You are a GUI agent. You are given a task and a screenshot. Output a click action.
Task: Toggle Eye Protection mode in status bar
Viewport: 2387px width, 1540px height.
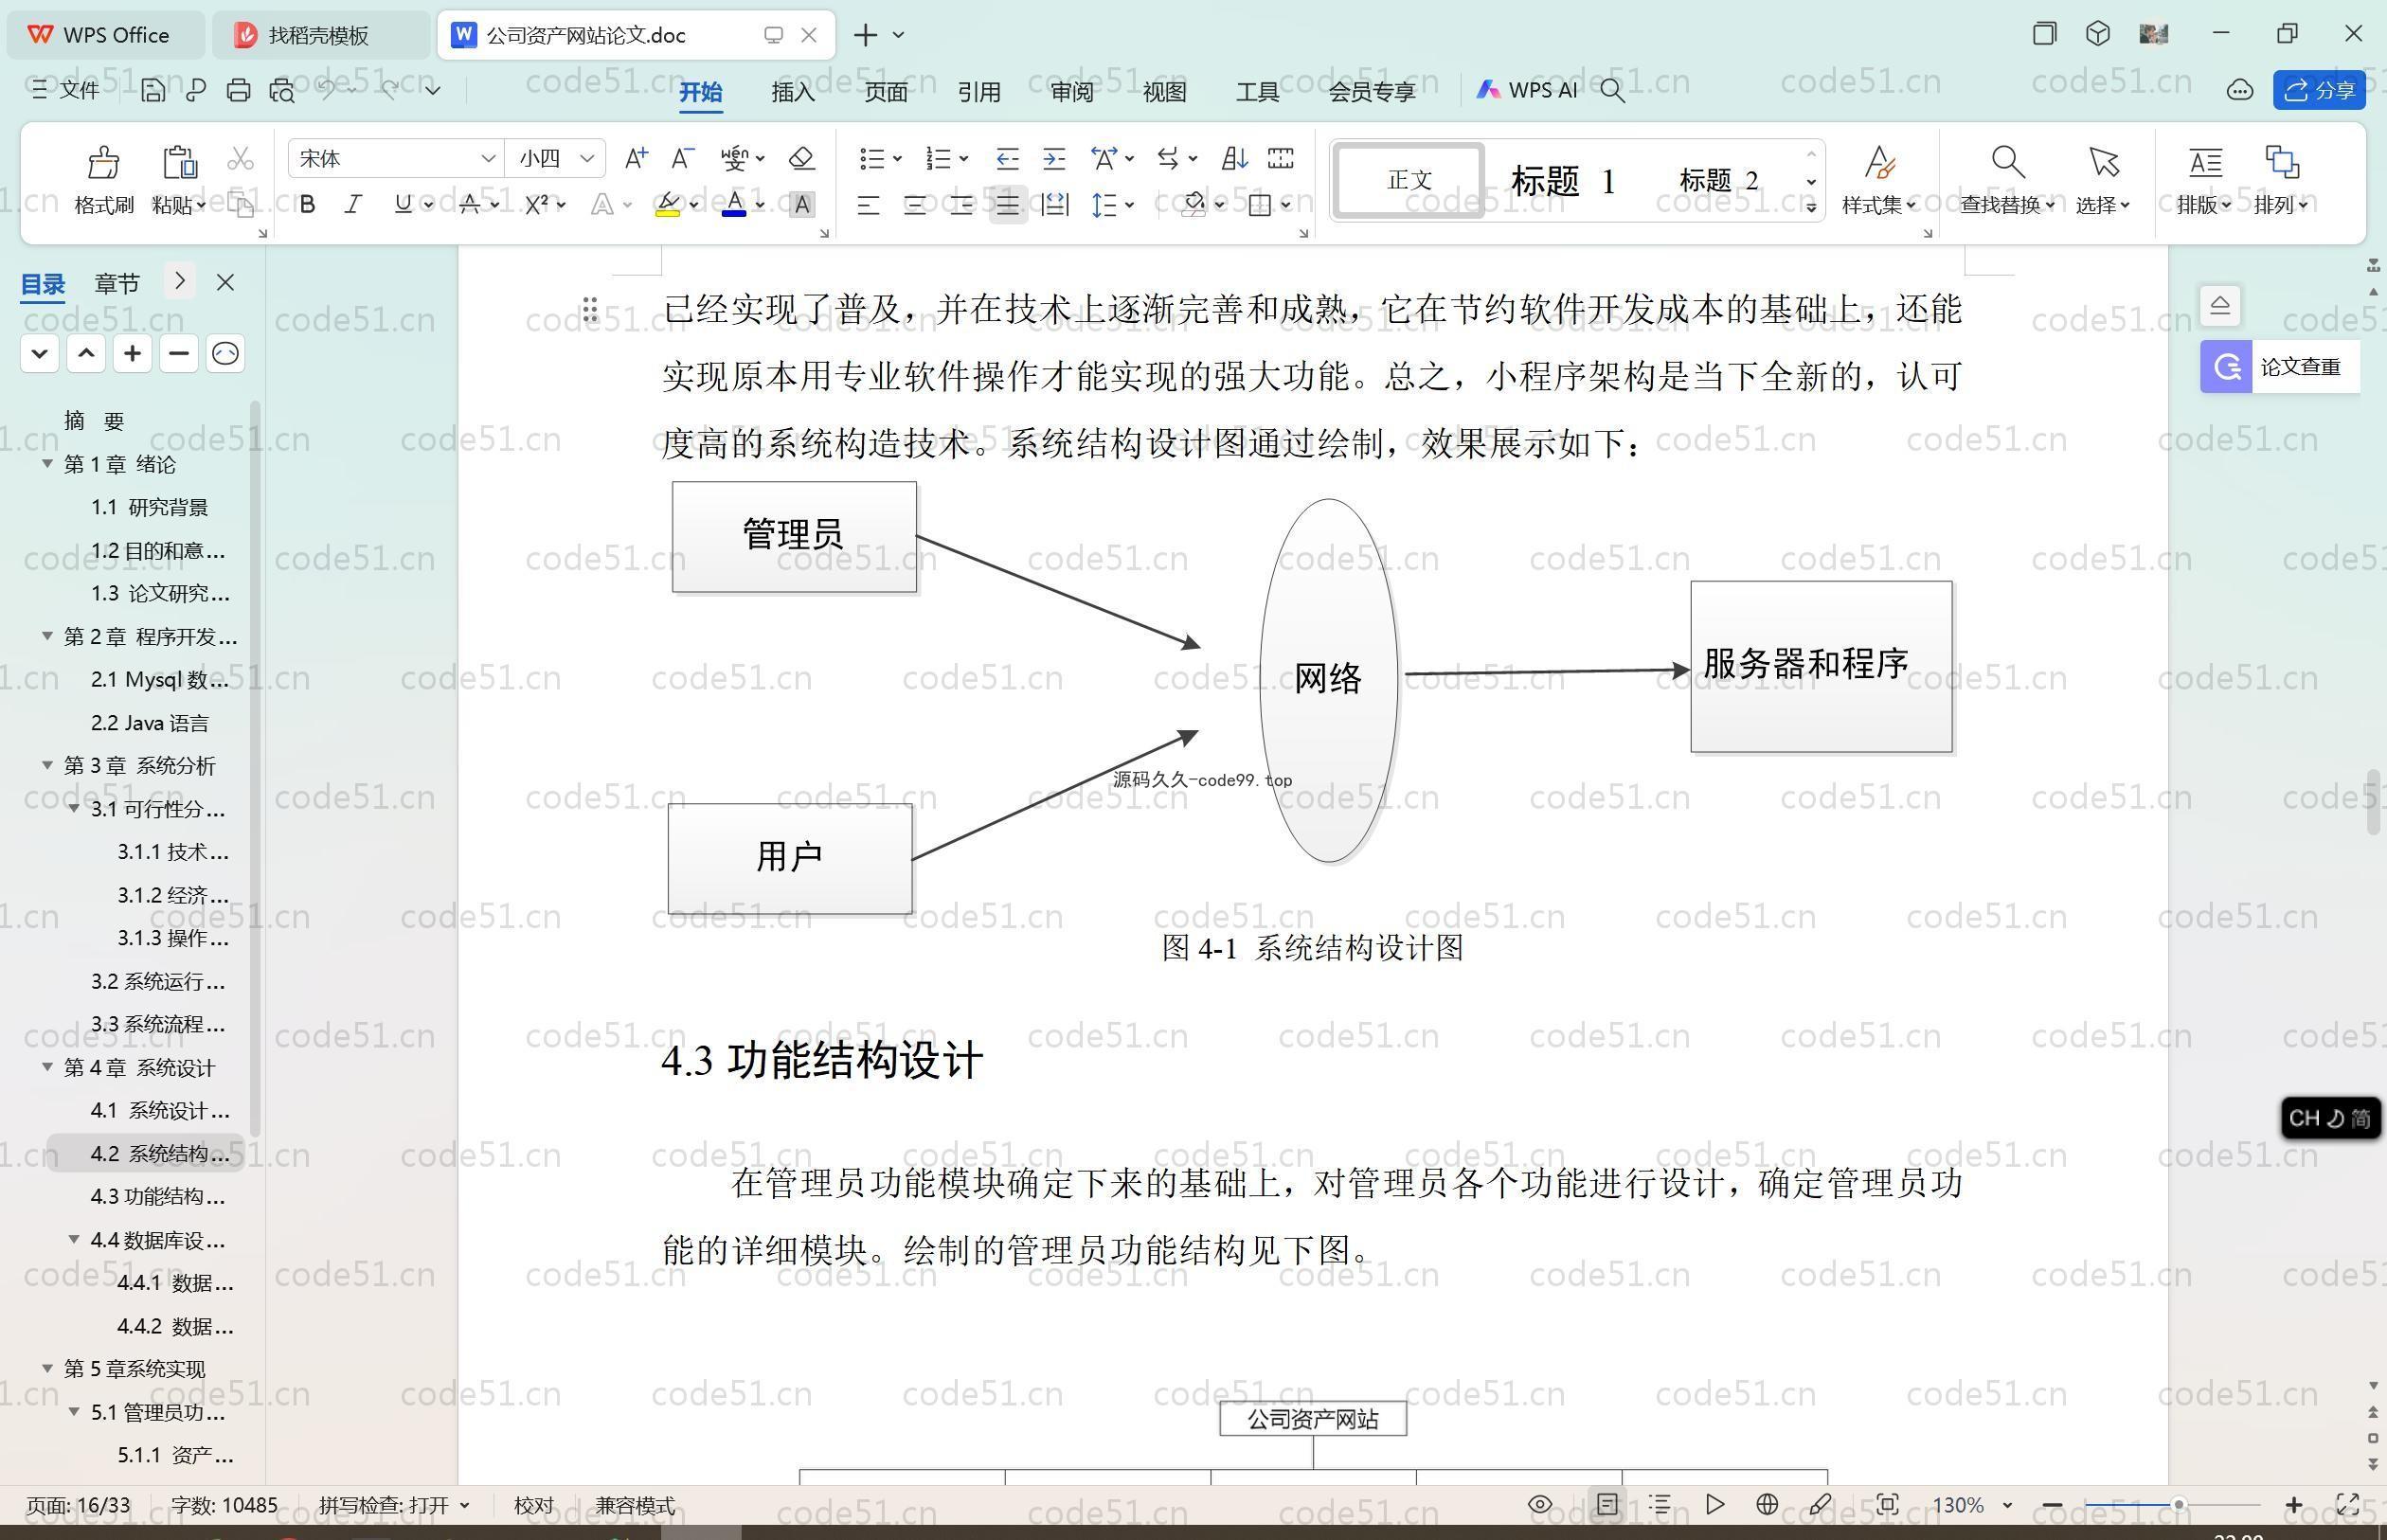click(x=1540, y=1504)
